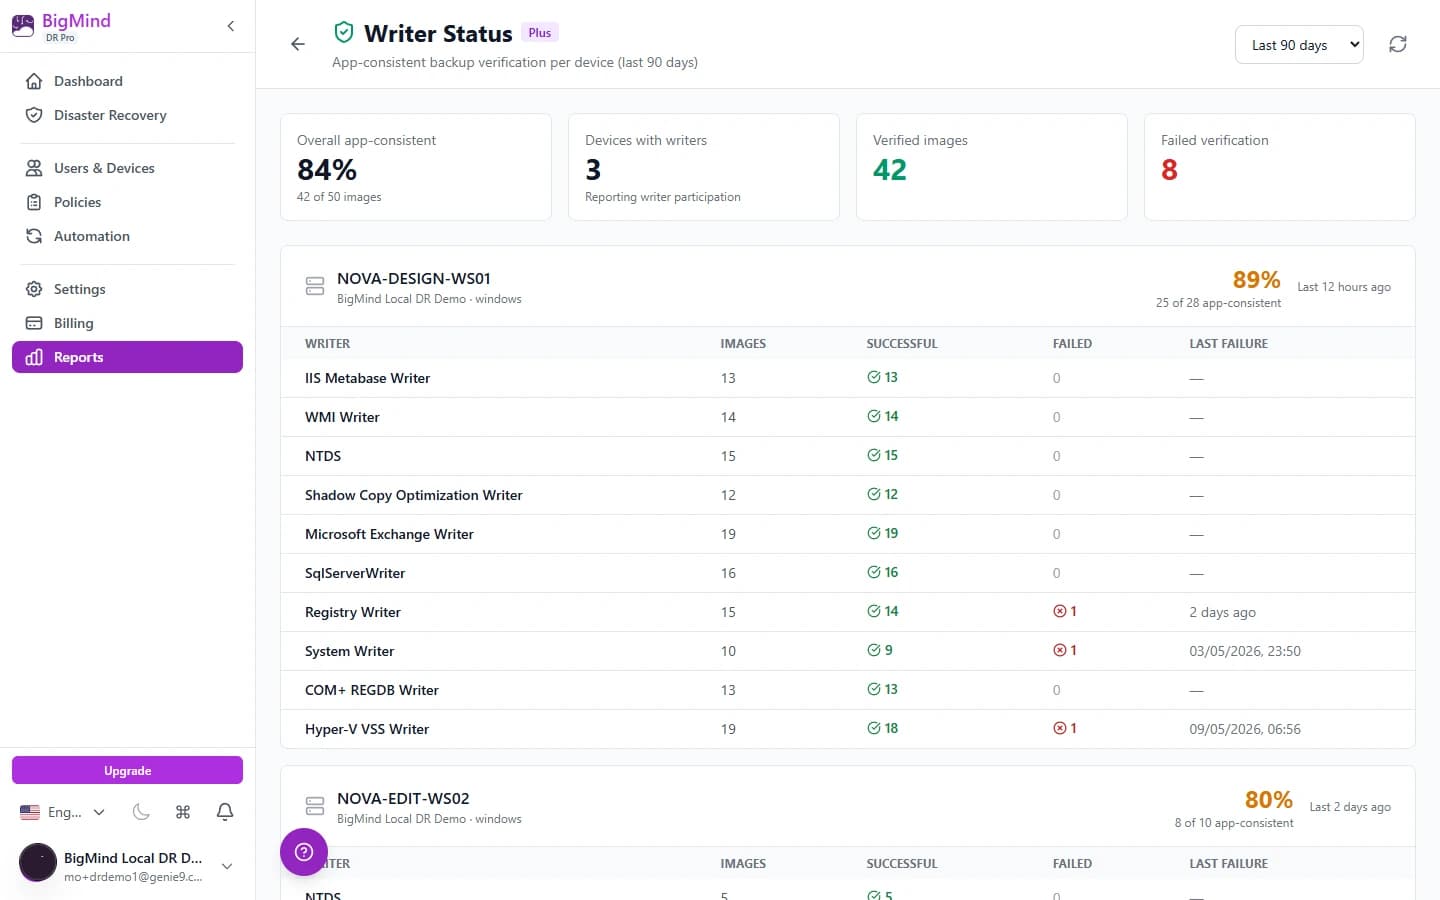Click the US flag language icon

(x=30, y=812)
